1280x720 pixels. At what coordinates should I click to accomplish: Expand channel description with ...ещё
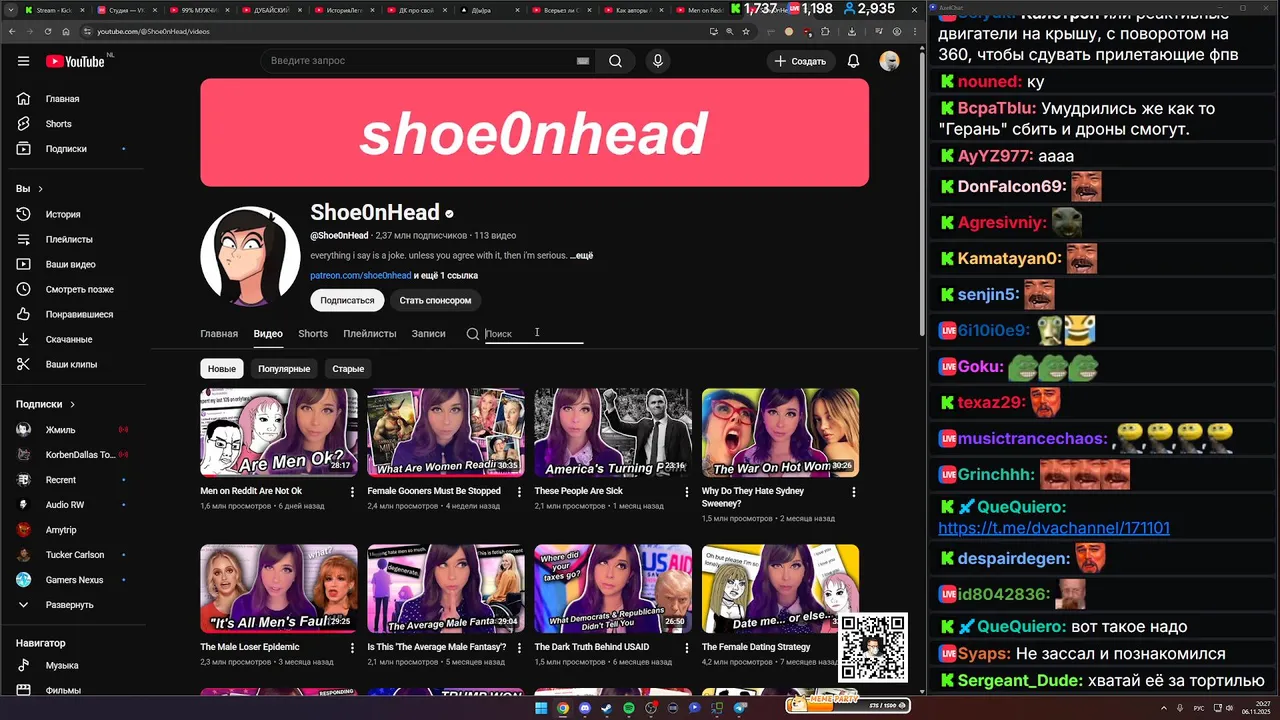(x=581, y=256)
